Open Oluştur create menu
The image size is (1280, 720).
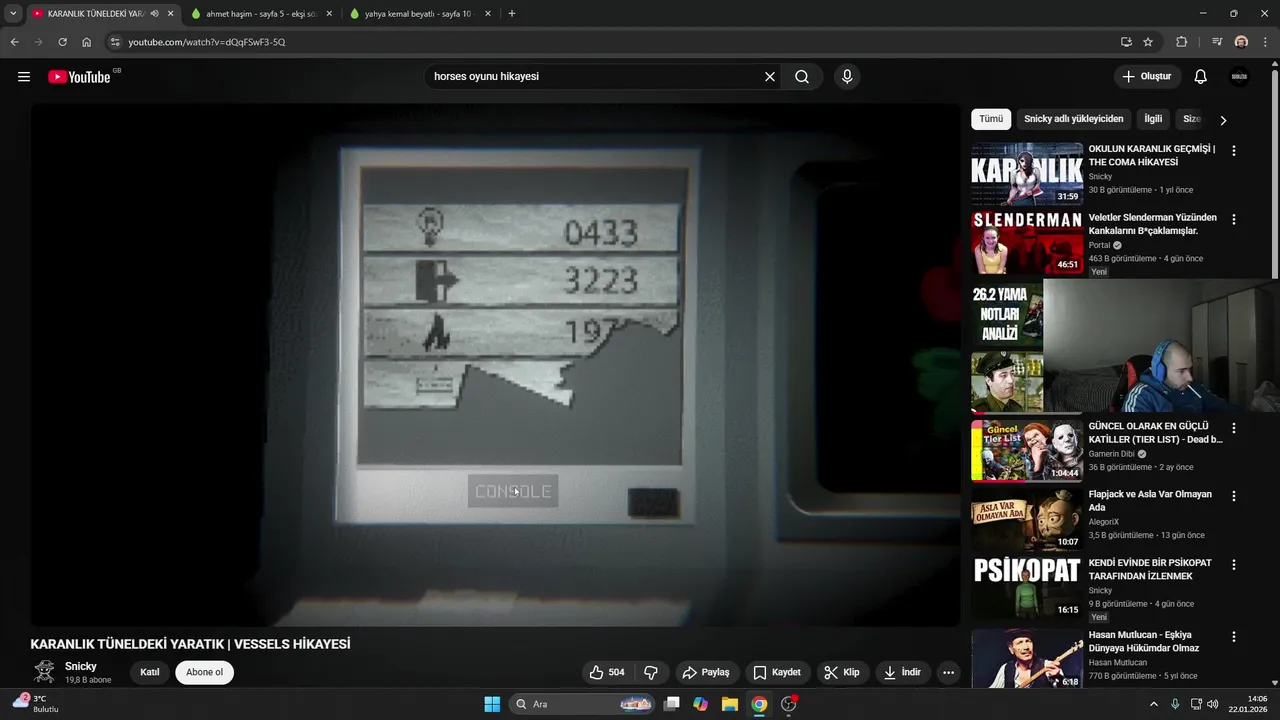(1147, 77)
